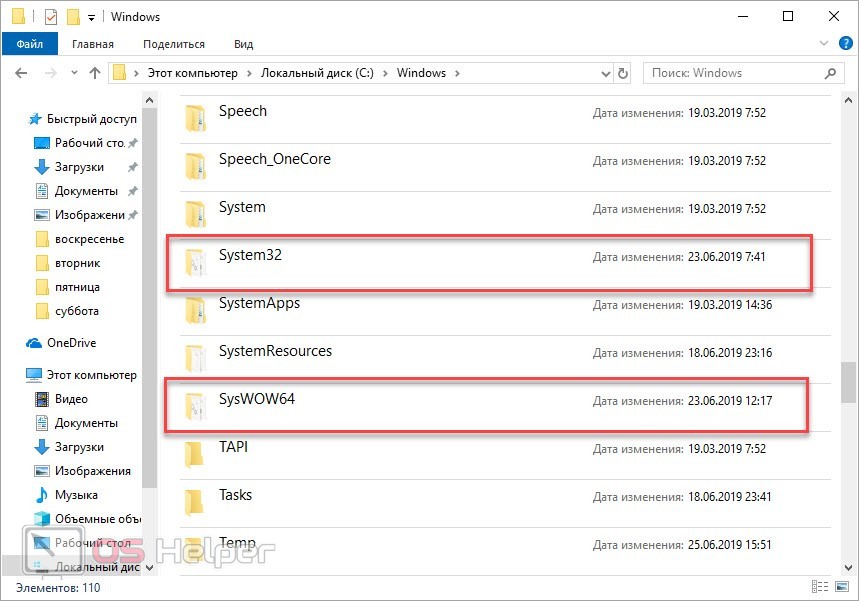This screenshot has height=601, width=859.
Task: Refresh the Windows folder view
Action: point(624,73)
